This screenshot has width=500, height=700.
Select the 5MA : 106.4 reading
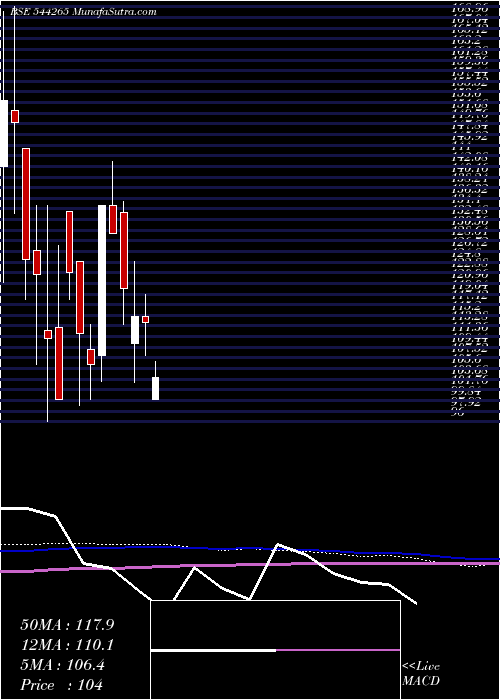pos(63,665)
